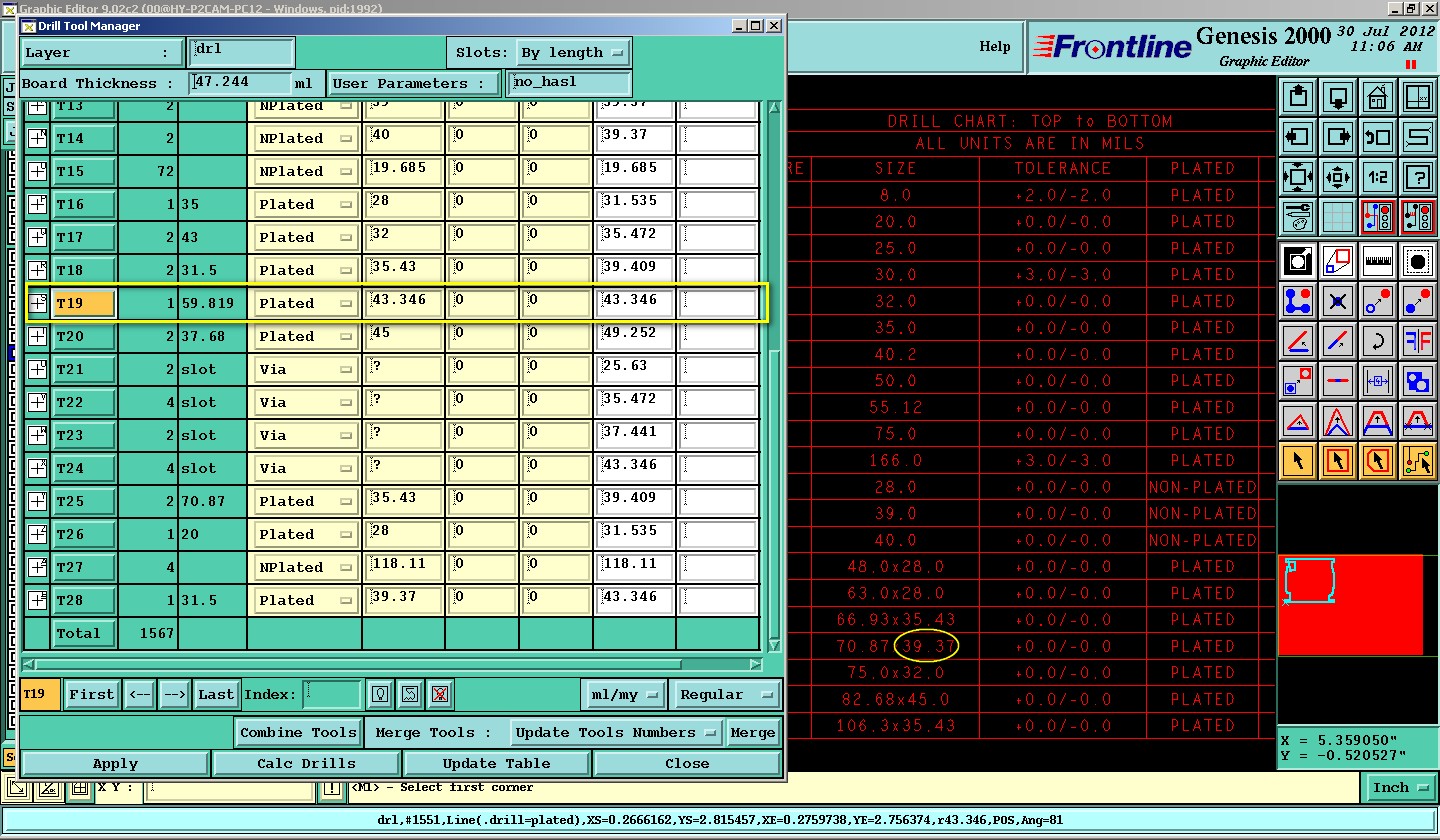Click the Calc Drills button
Image resolution: width=1440 pixels, height=840 pixels.
point(306,763)
